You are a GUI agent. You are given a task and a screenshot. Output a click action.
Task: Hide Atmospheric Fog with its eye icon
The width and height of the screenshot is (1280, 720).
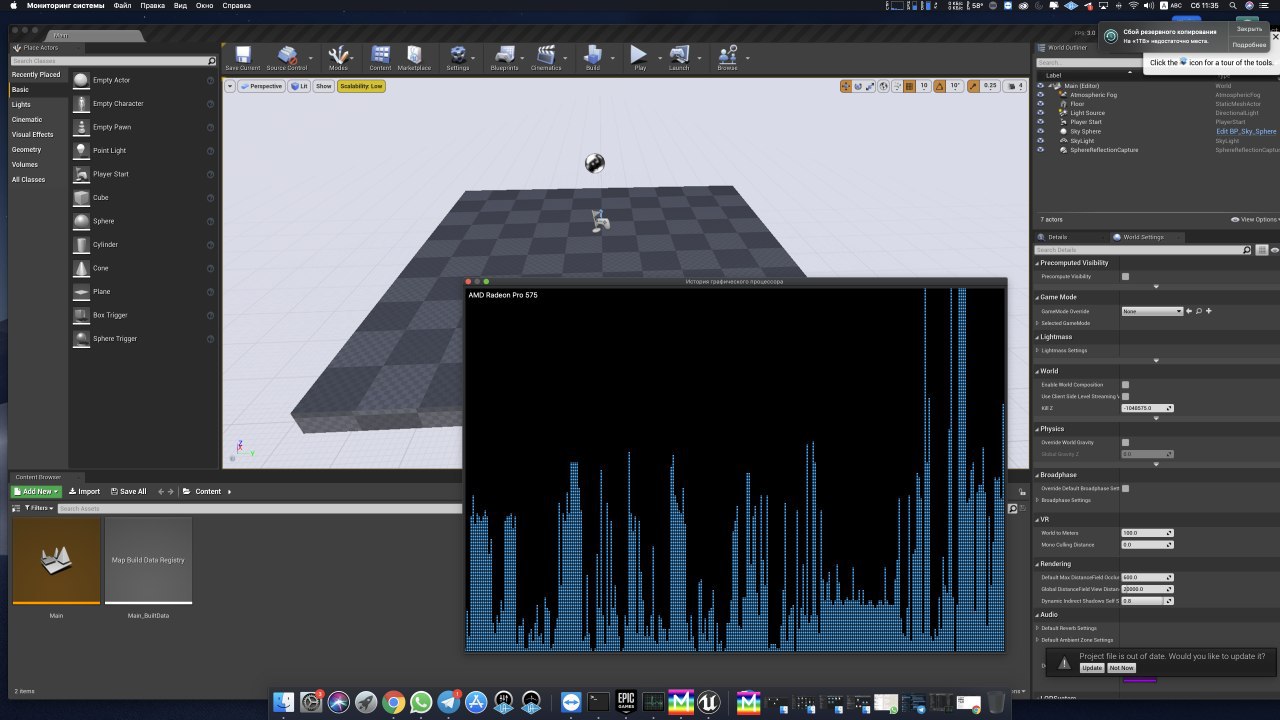click(1040, 95)
